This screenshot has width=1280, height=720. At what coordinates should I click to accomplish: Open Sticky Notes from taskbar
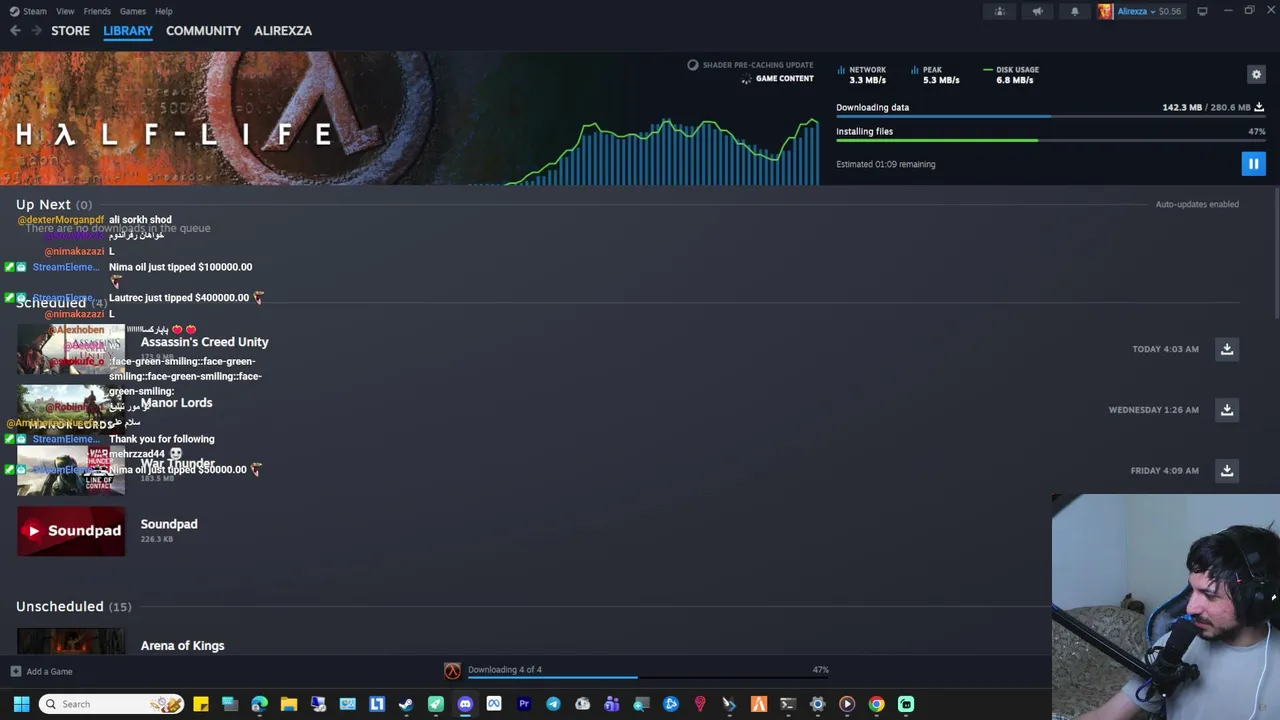pyautogui.click(x=201, y=704)
